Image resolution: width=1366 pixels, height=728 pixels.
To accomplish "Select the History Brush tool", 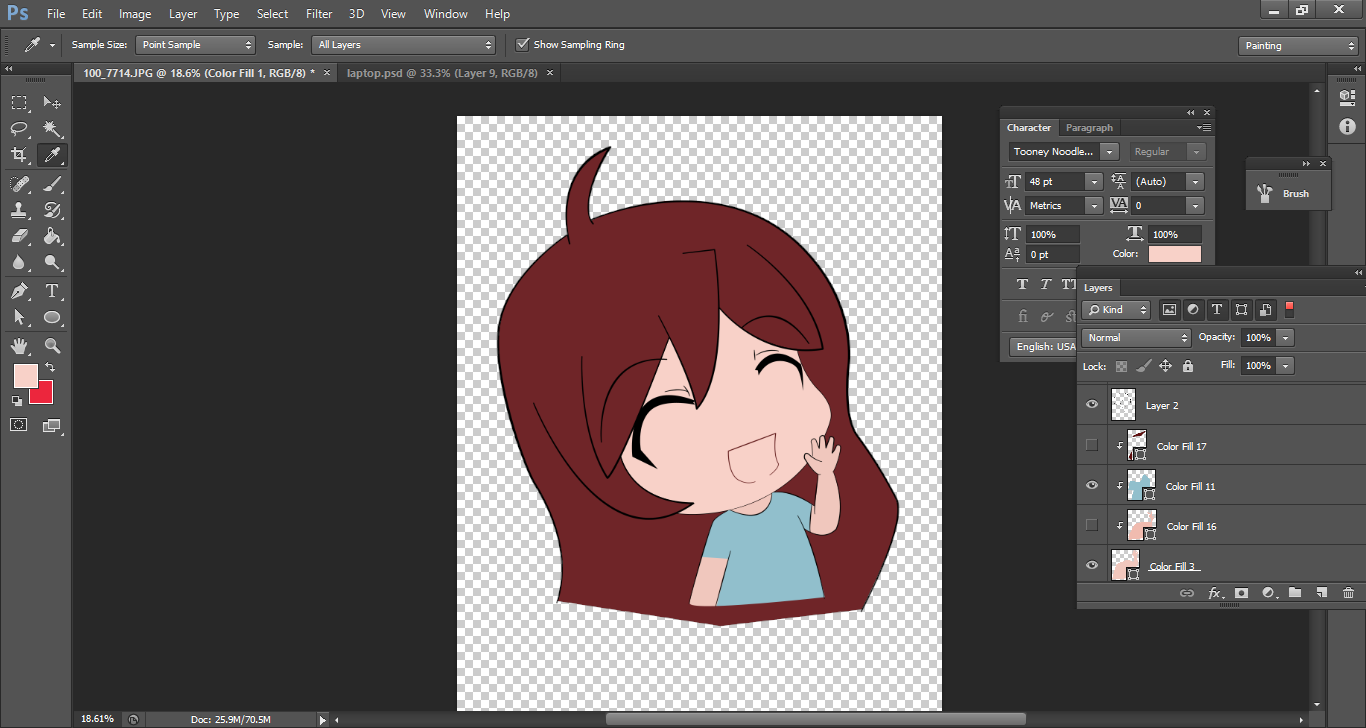I will tap(52, 210).
